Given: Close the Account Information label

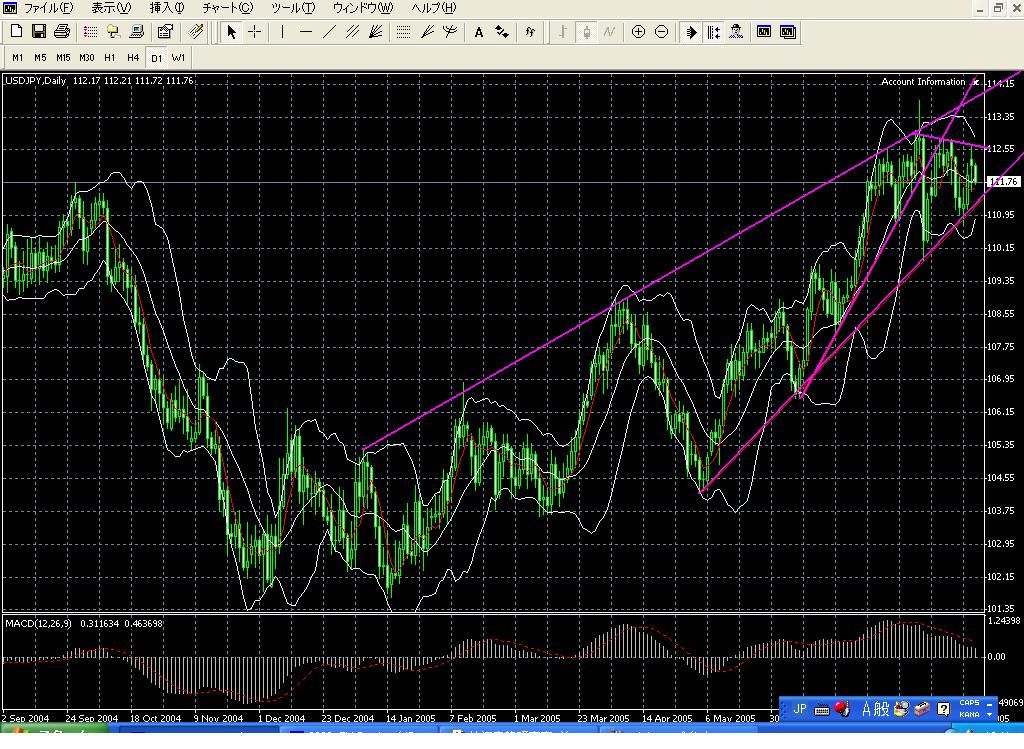Looking at the screenshot, I should [x=975, y=81].
